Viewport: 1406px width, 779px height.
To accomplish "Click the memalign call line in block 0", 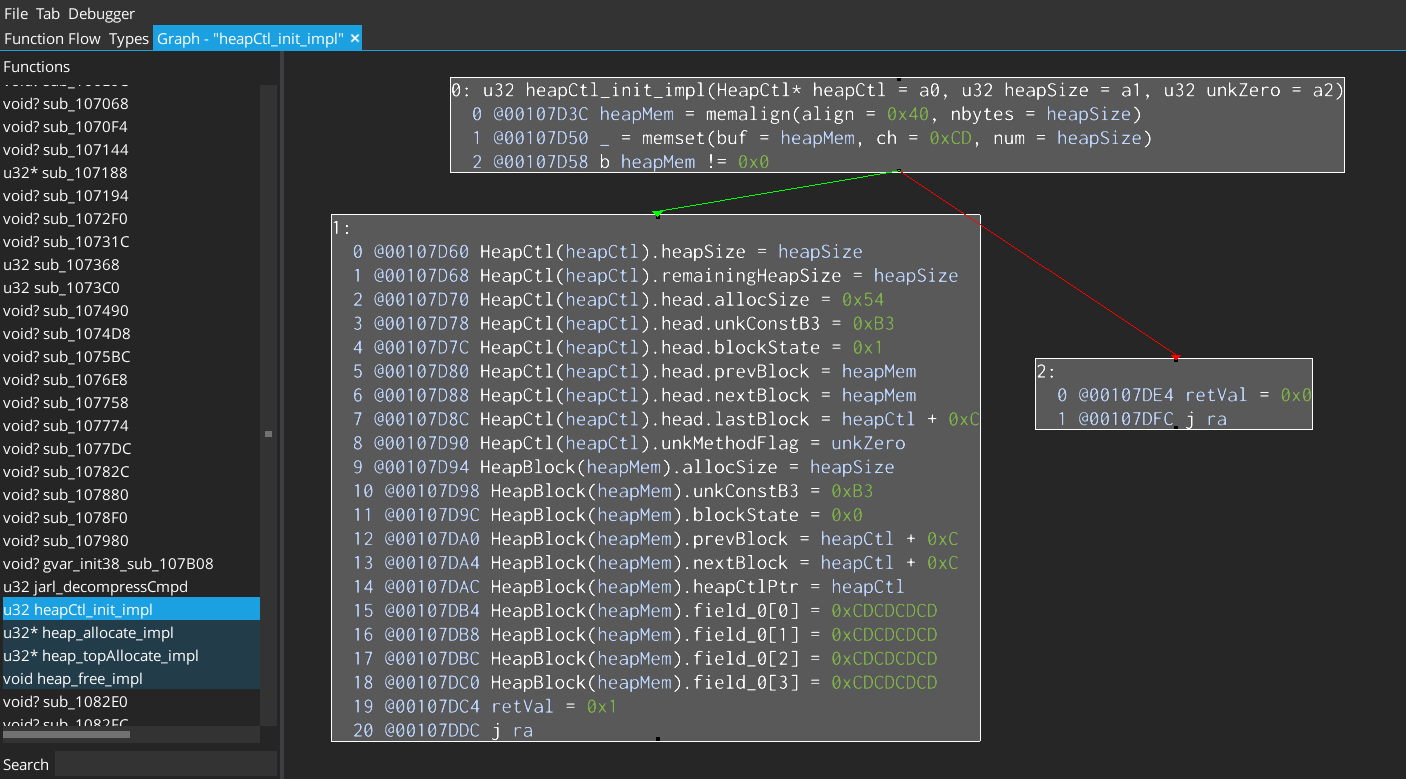I will 805,114.
